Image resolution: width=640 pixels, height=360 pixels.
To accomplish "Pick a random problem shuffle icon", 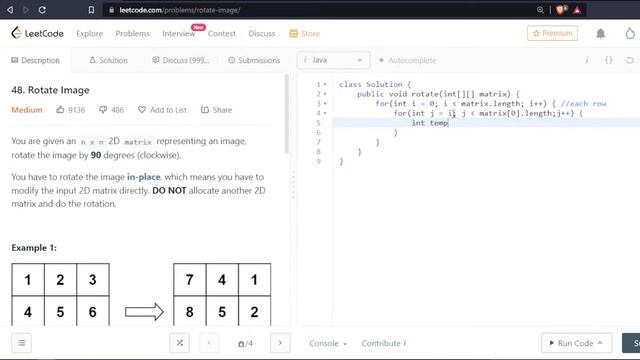I will tap(180, 343).
